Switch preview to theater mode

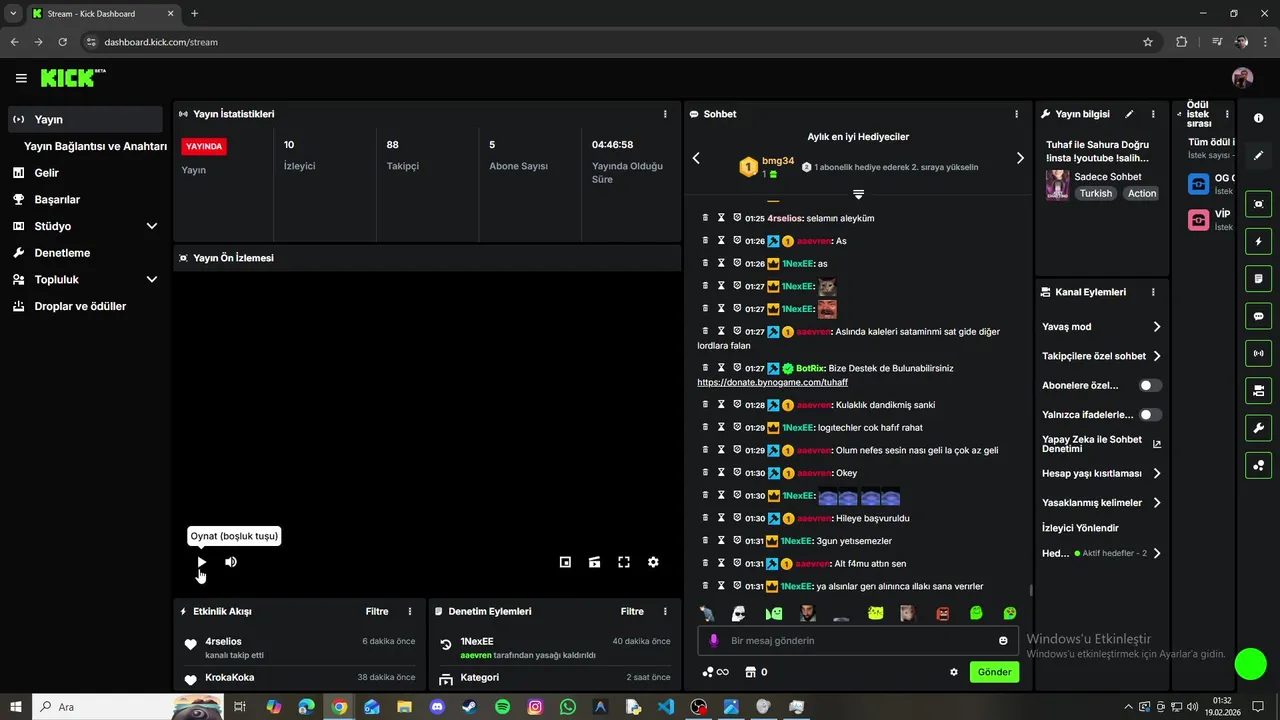[594, 562]
